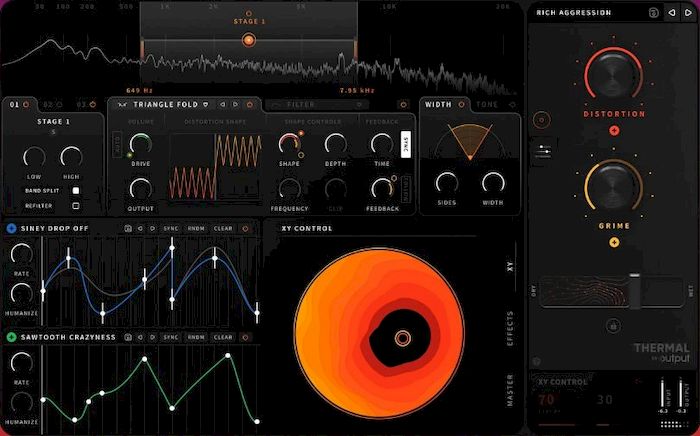Click Clear on Sawtooth Crazyness LFO

(x=223, y=337)
